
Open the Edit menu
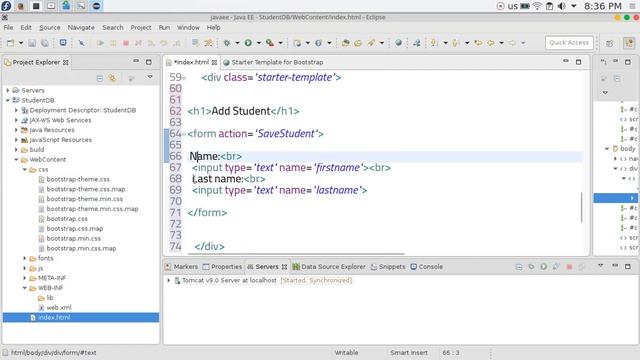click(26, 27)
